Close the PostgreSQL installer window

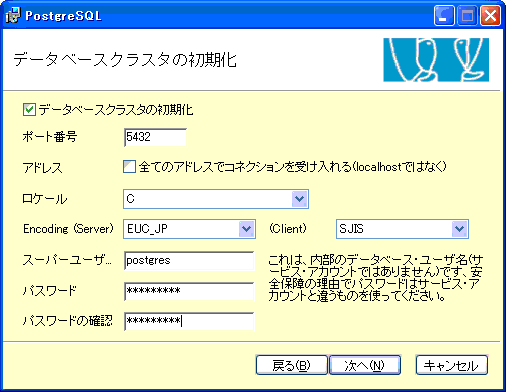[490, 15]
